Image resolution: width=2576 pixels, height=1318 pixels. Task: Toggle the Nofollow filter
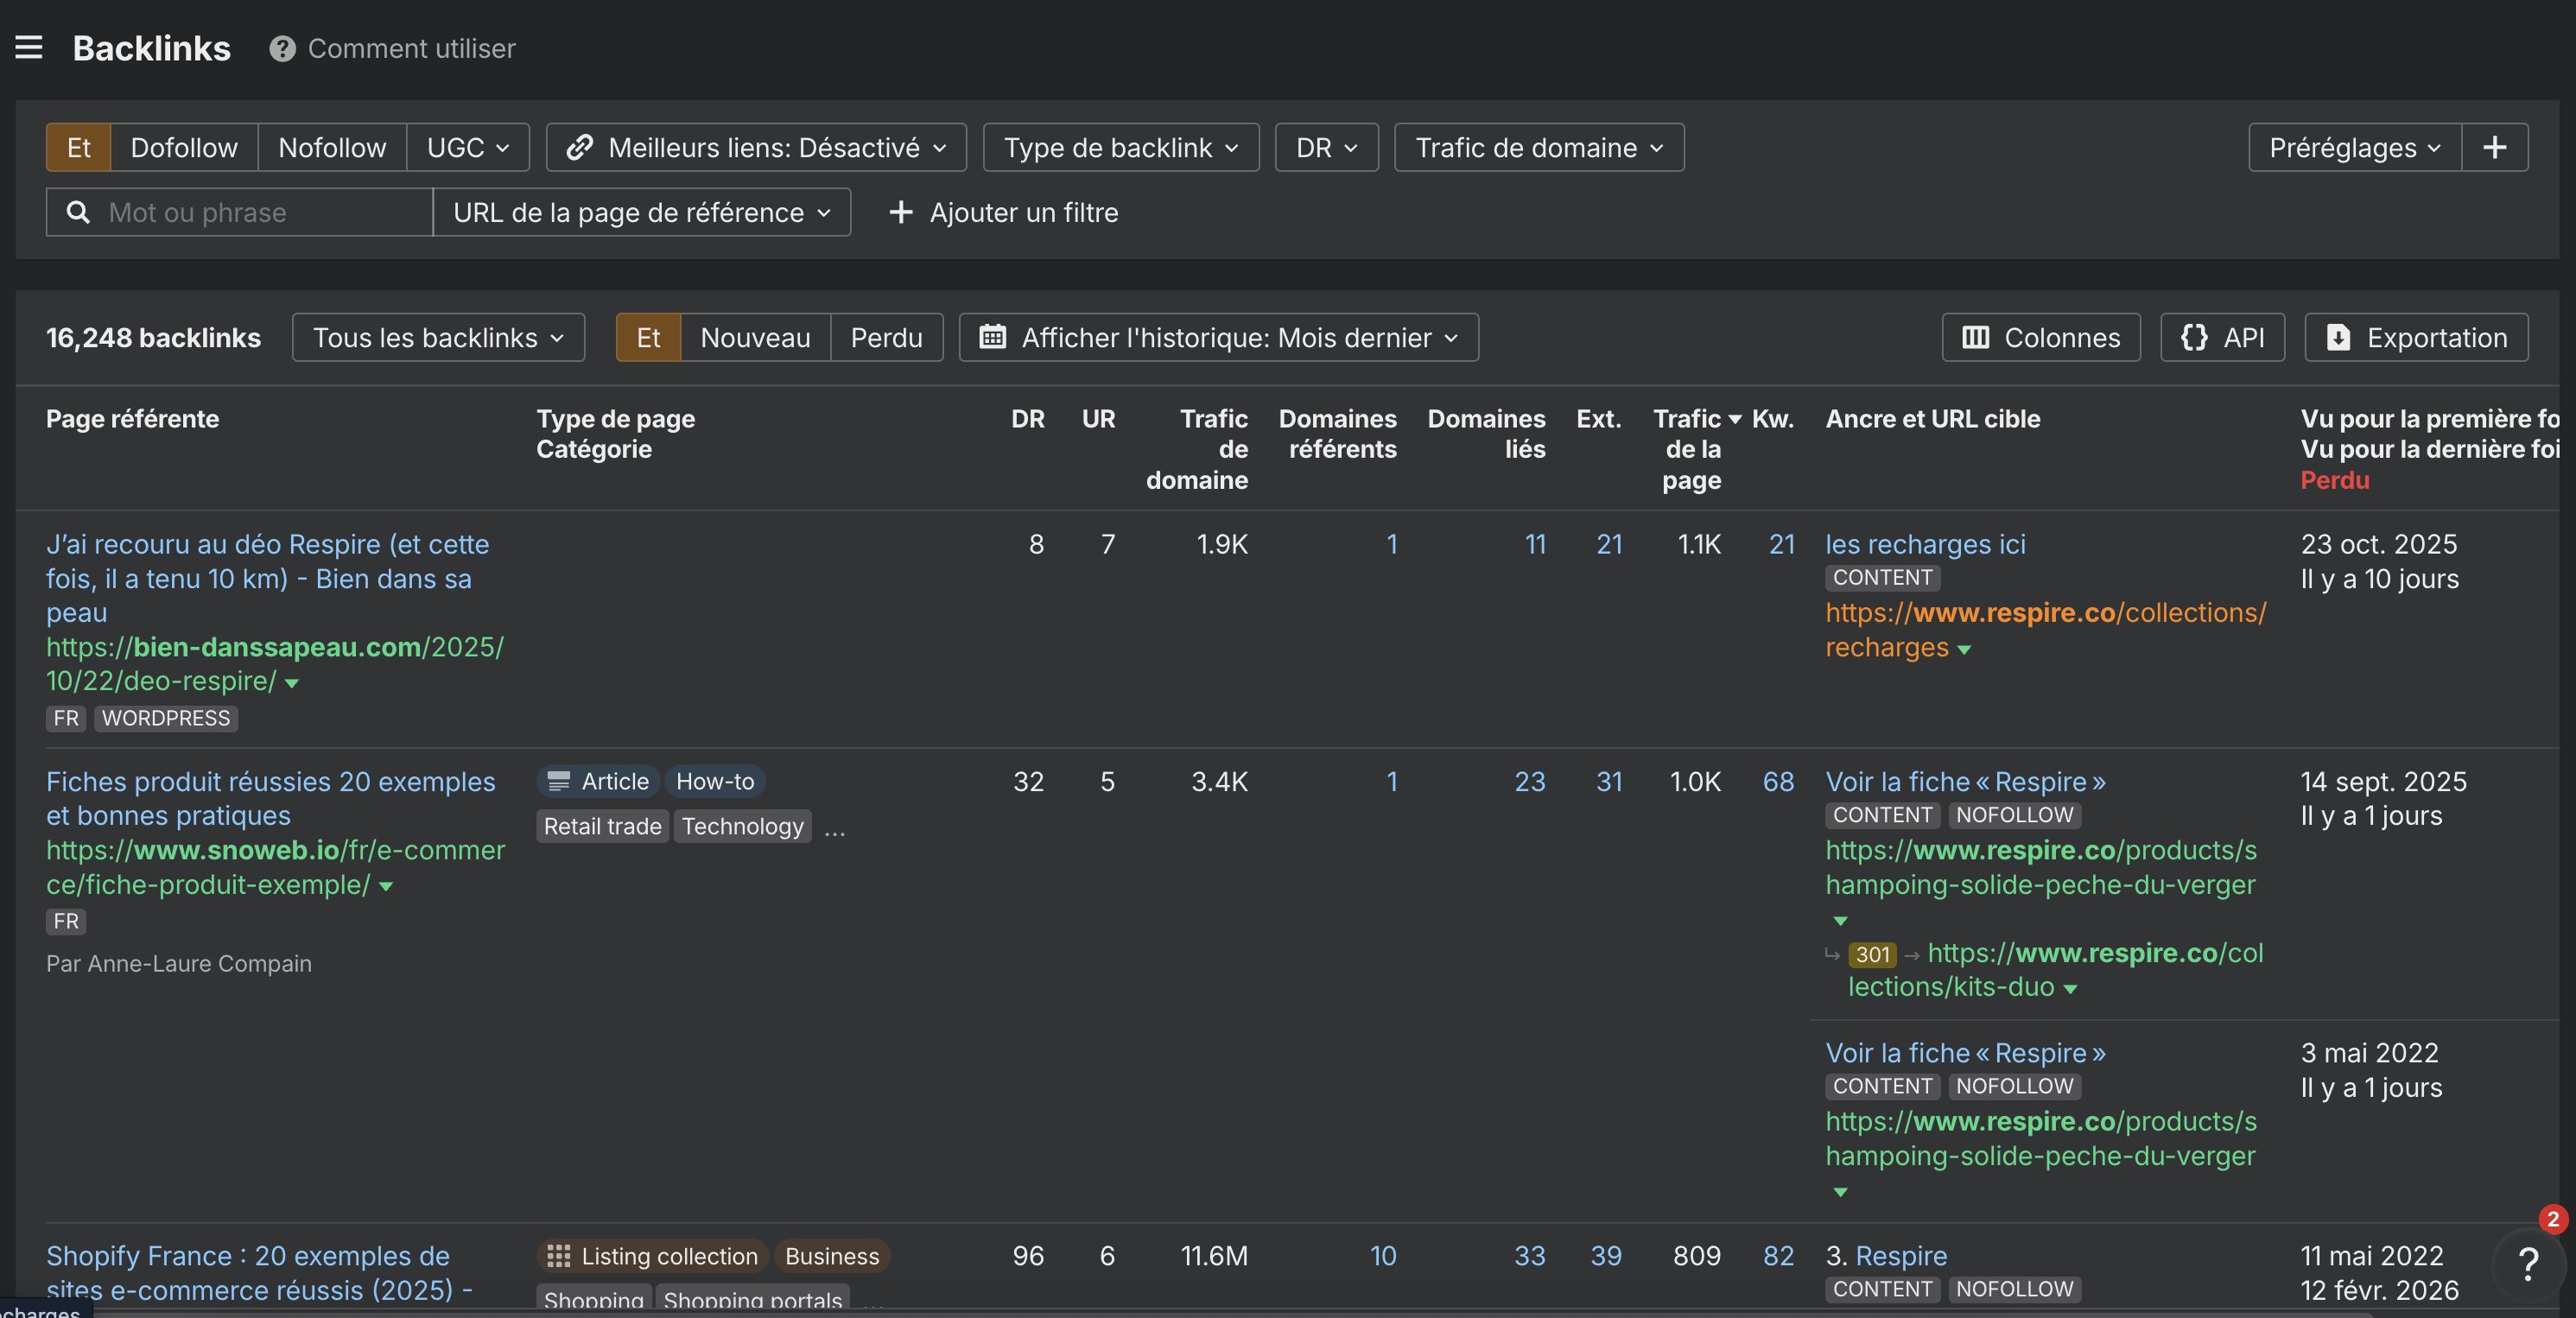(x=332, y=148)
